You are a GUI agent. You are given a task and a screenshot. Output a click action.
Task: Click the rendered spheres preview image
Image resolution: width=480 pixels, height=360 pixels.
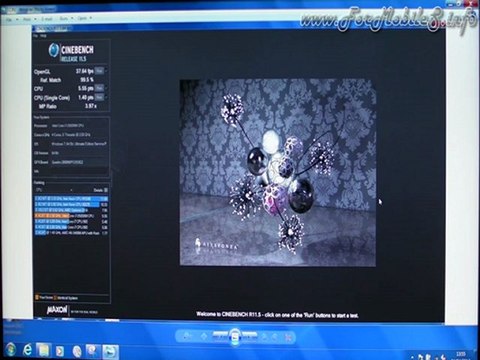point(278,172)
